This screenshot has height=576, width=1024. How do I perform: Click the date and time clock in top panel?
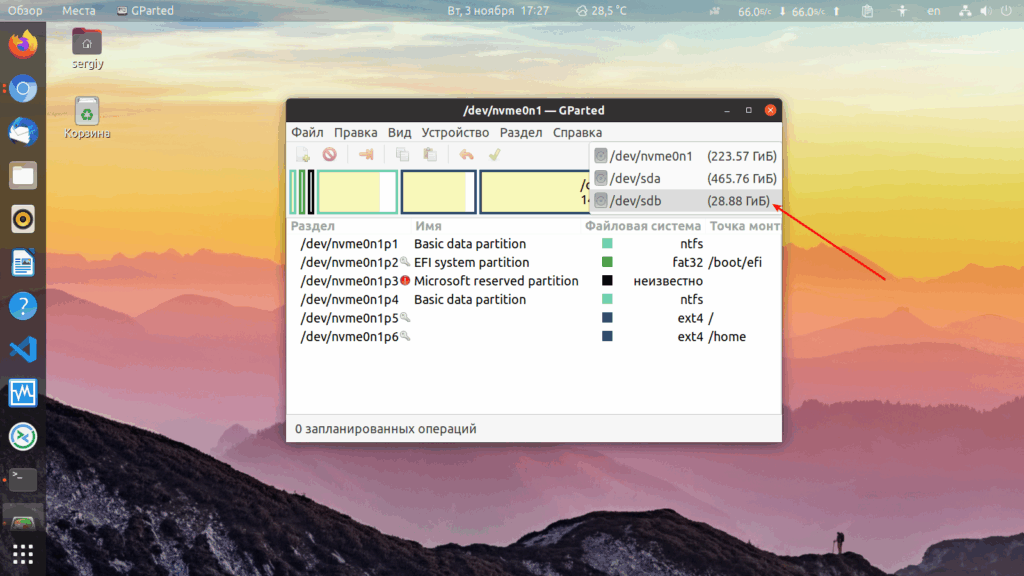click(498, 10)
